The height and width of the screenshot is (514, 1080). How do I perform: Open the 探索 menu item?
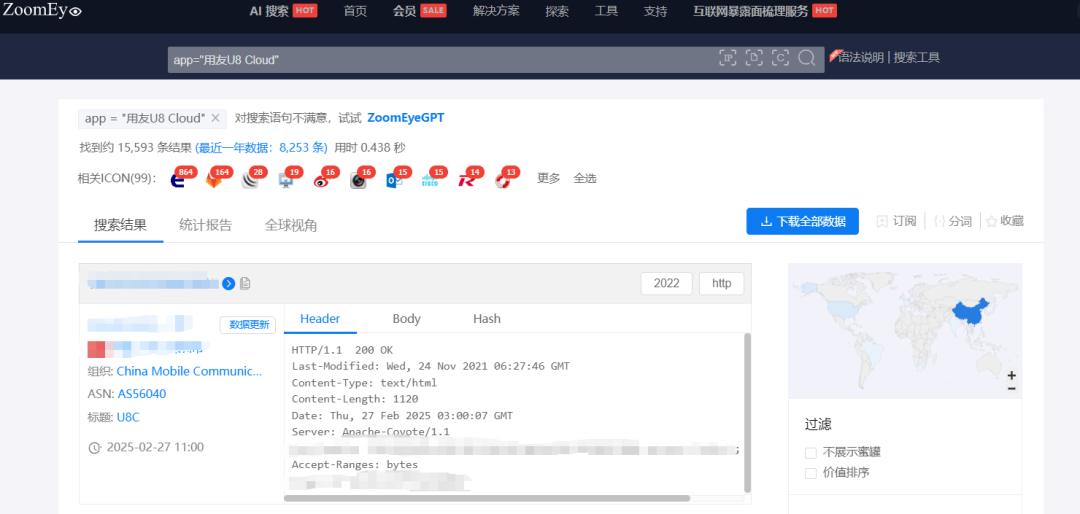(x=557, y=11)
